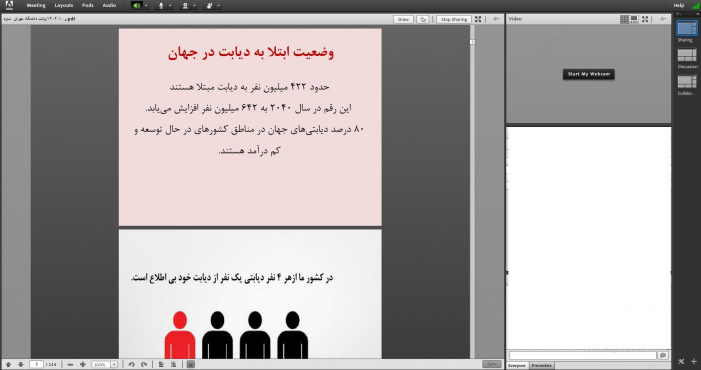The height and width of the screenshot is (370, 701).
Task: Click the raise hand status icon
Action: (209, 6)
